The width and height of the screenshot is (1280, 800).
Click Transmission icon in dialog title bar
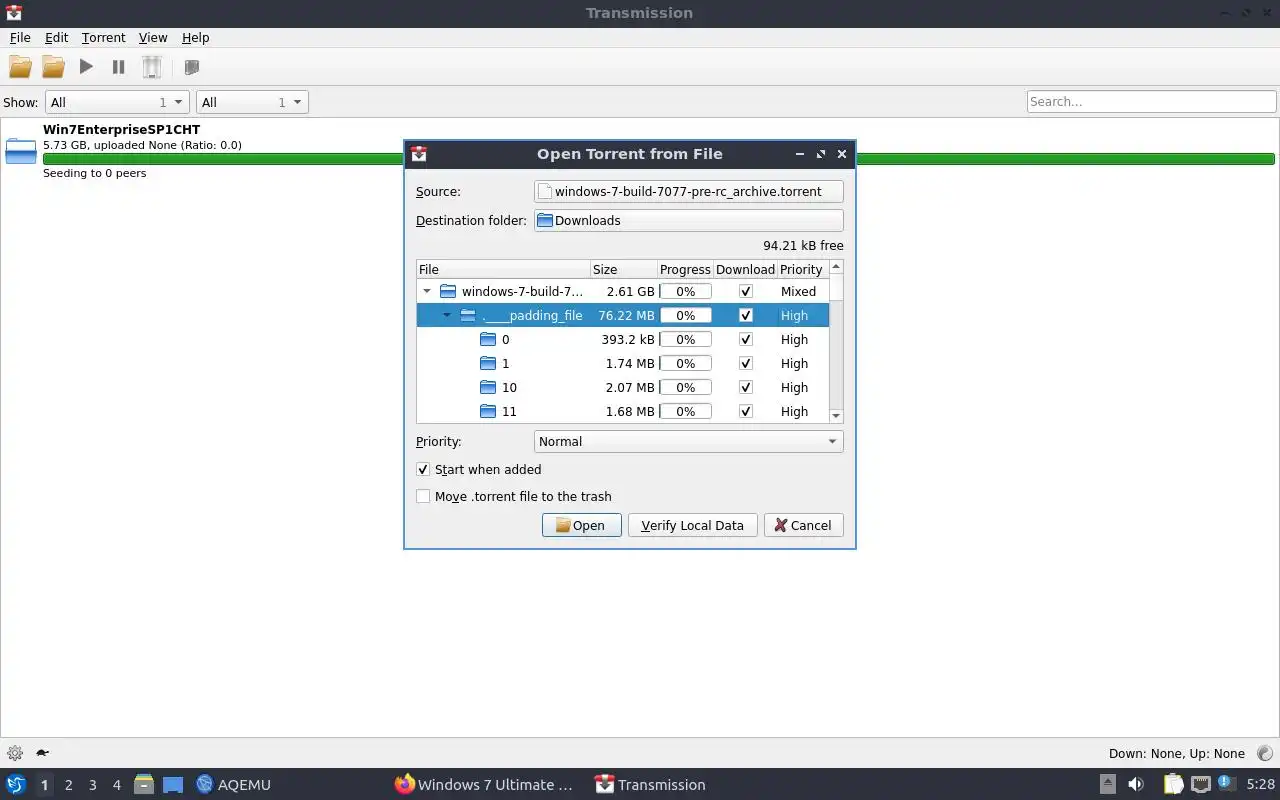(419, 154)
